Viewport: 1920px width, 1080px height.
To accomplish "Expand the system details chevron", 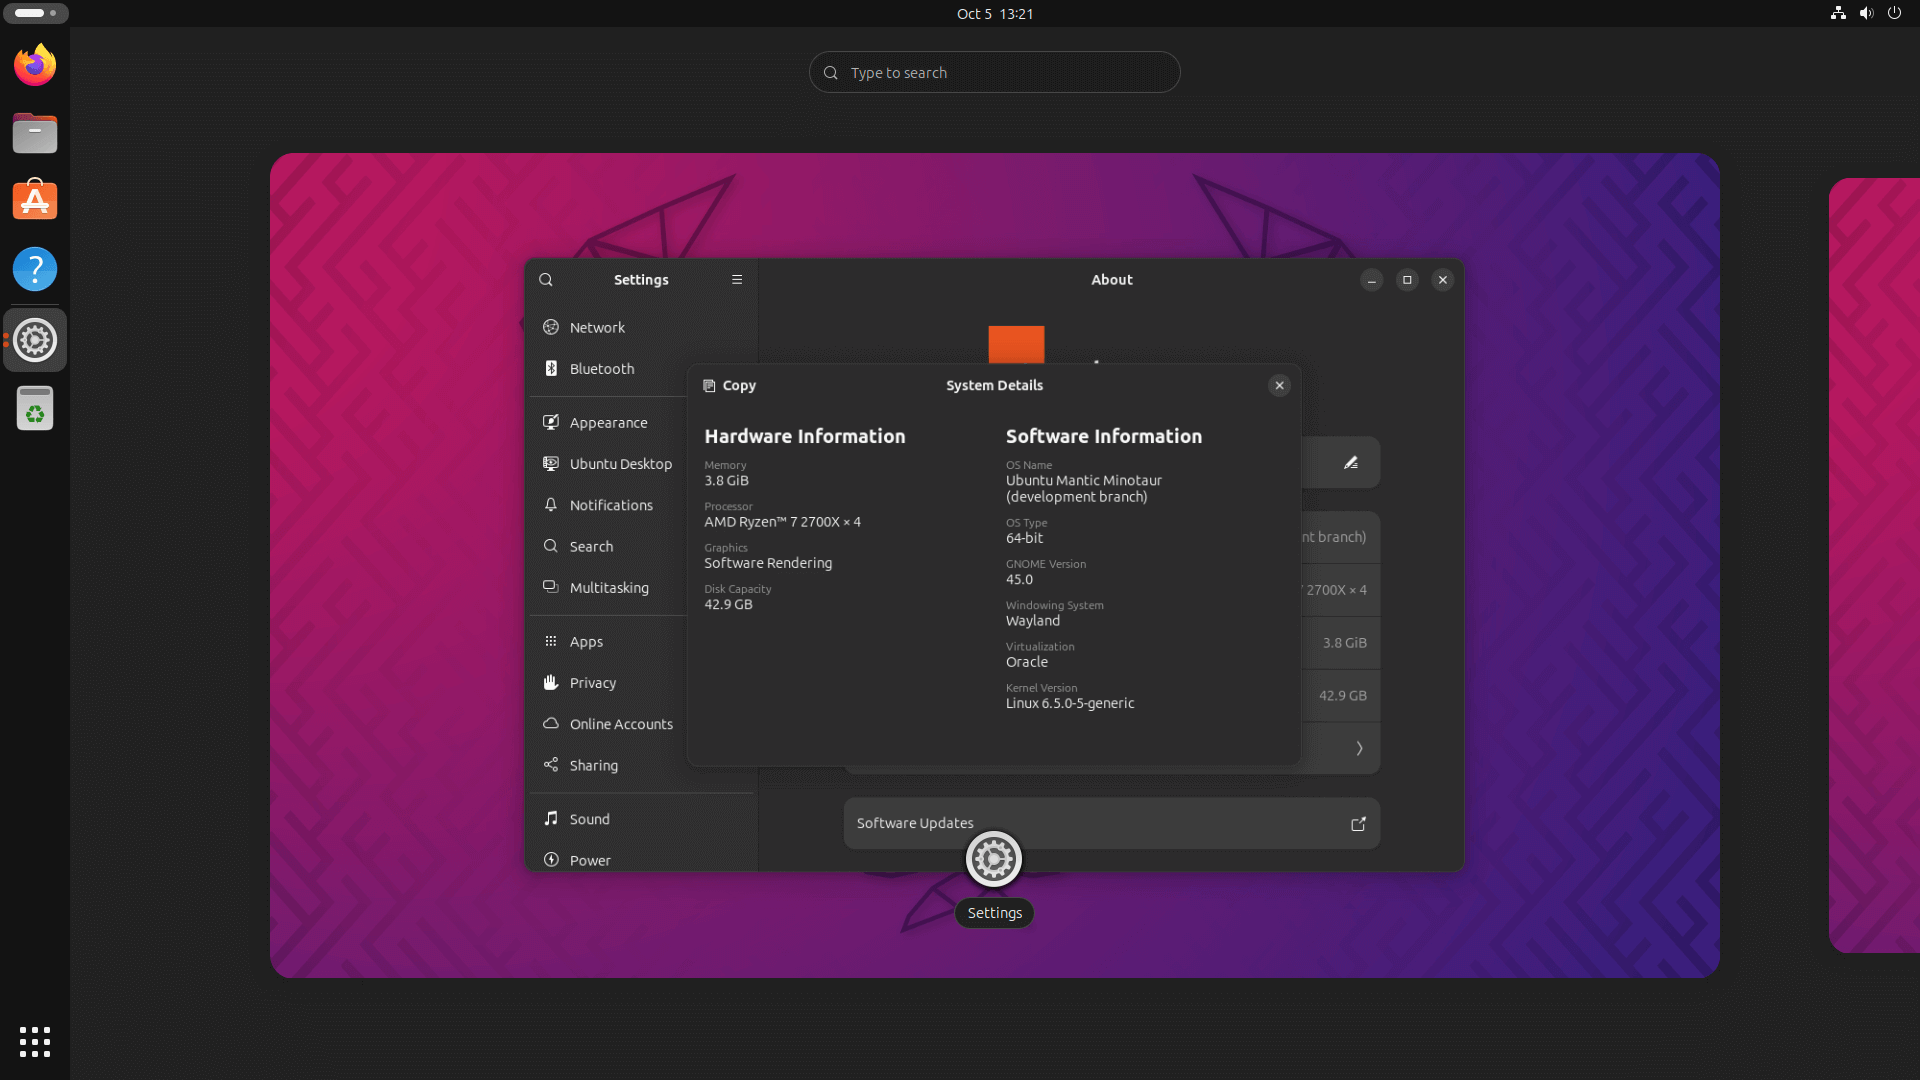I will pos(1360,748).
